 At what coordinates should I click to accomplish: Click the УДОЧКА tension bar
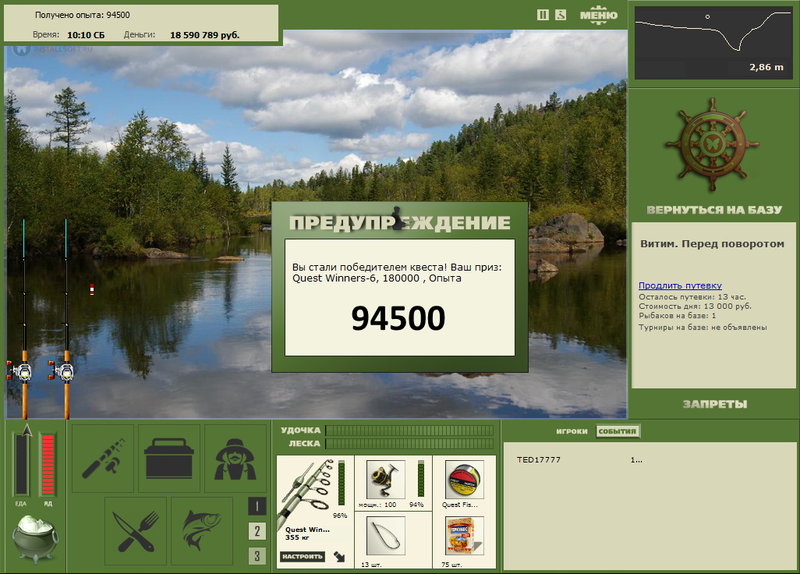click(410, 430)
